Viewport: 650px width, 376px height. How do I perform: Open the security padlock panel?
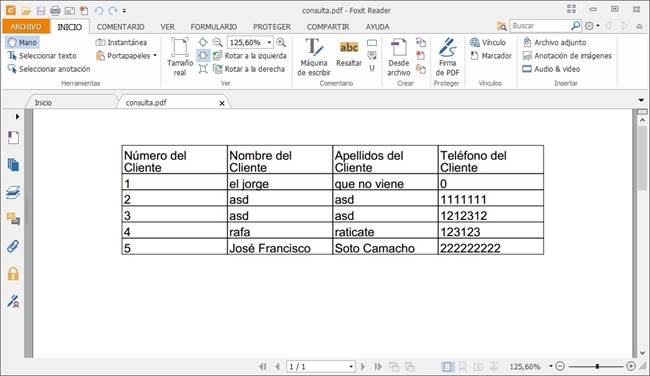13,274
